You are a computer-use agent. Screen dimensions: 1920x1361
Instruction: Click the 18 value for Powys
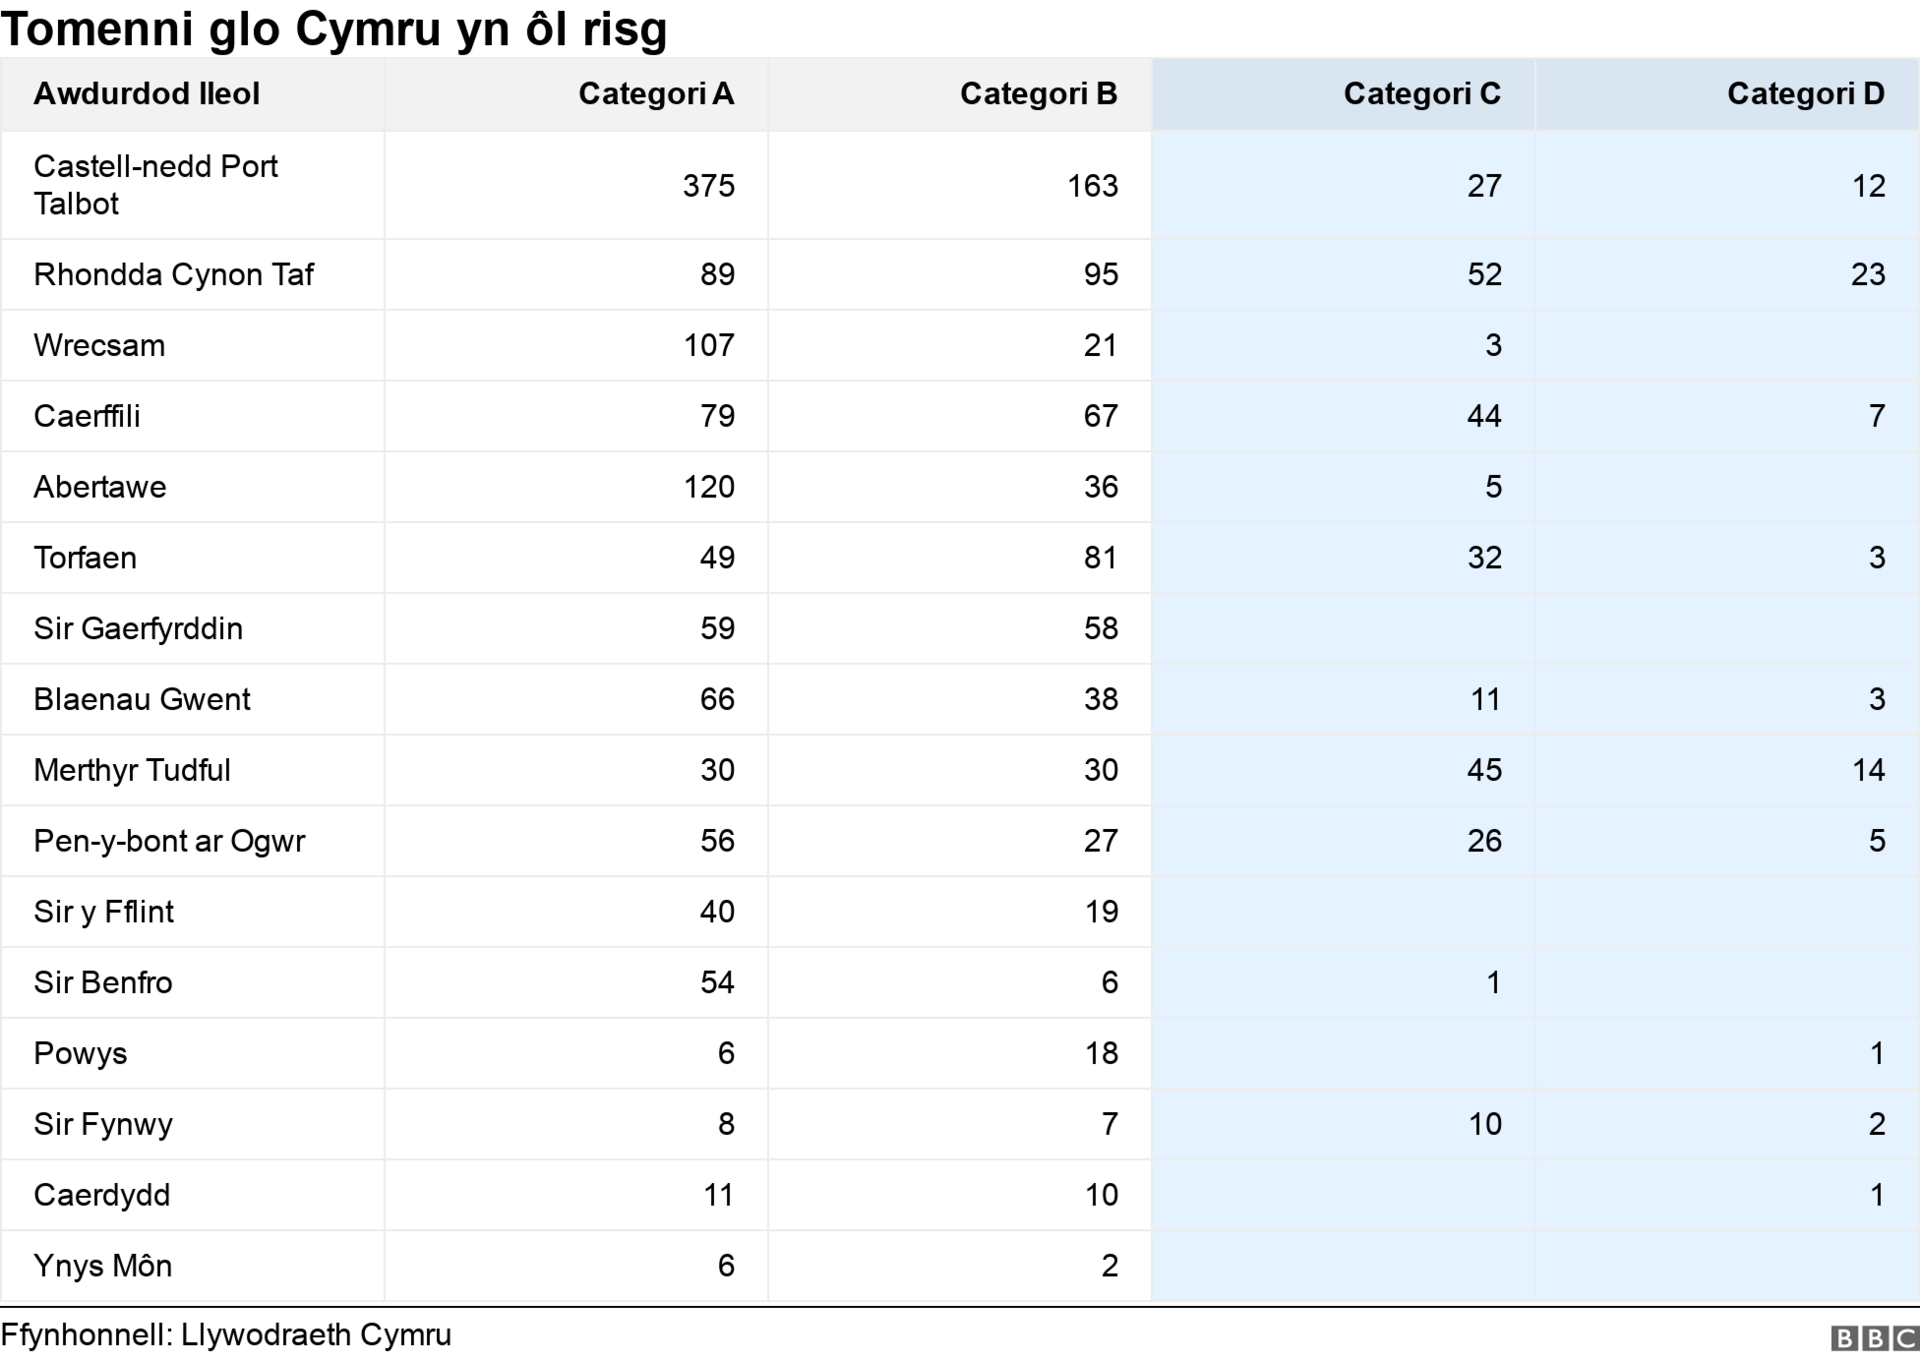click(x=1102, y=1054)
